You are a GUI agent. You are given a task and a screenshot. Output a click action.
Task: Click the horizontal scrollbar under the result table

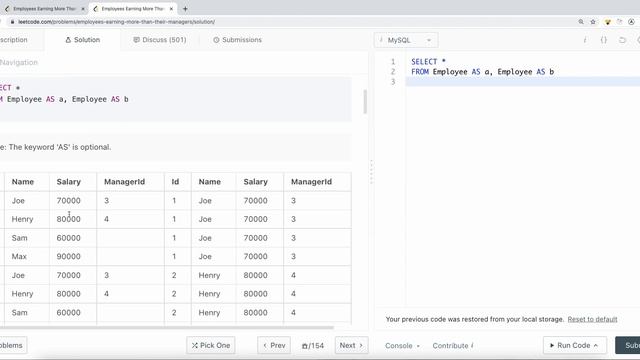tap(167, 327)
